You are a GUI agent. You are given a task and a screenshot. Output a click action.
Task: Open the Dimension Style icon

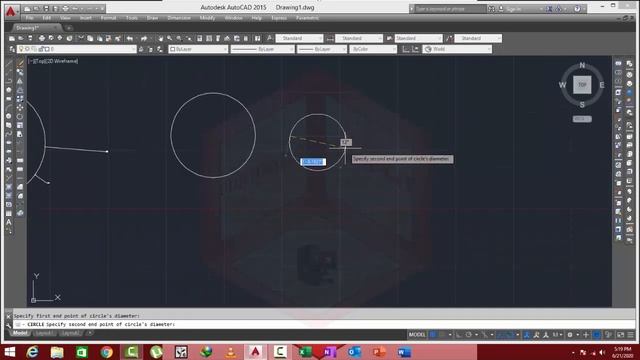(x=330, y=38)
